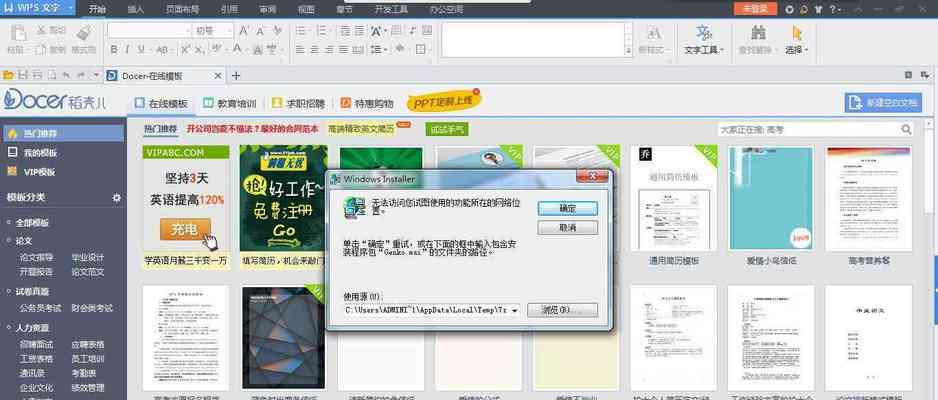Click the 未登录 (not logged in) button
This screenshot has height=400, width=938.
pyautogui.click(x=755, y=8)
